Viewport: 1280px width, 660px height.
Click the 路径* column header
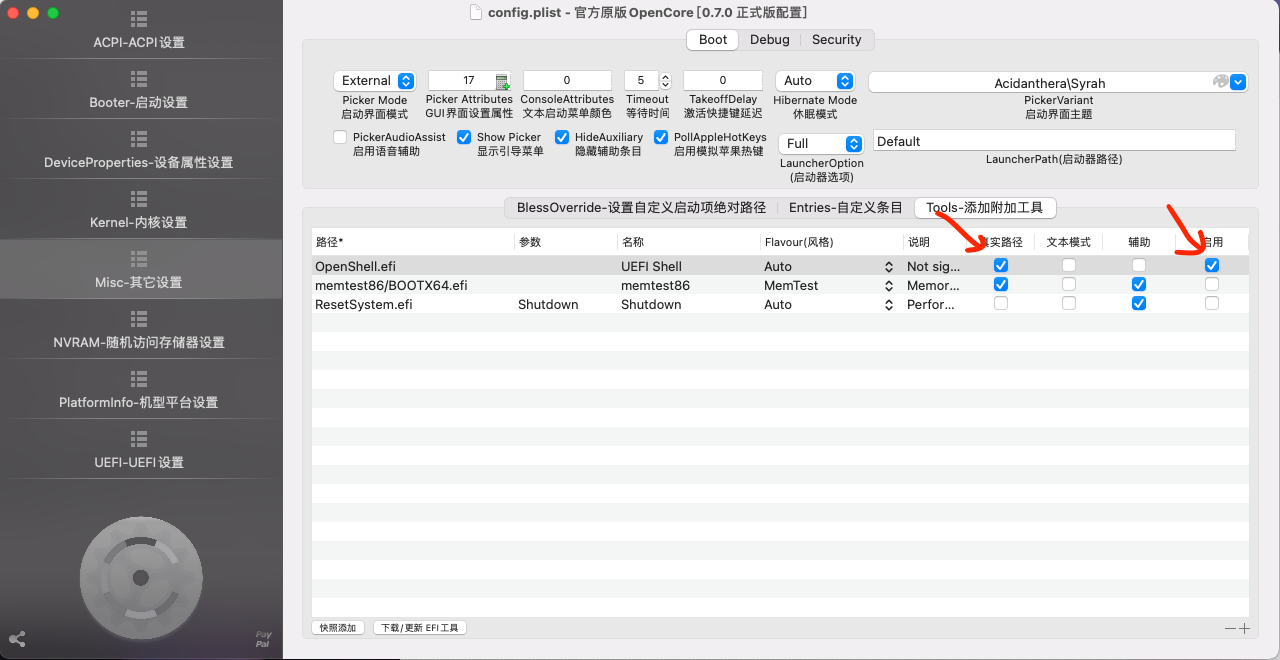pos(413,242)
